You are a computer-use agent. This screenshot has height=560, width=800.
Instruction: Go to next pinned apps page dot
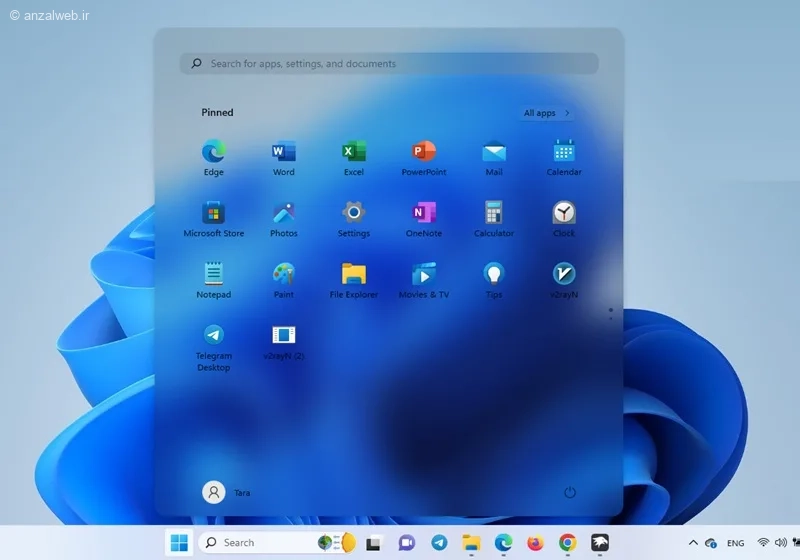[611, 318]
